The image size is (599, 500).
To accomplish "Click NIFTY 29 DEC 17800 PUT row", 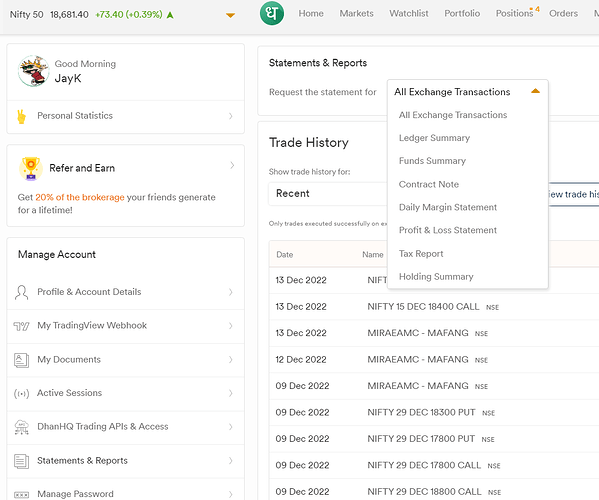I will (x=434, y=439).
